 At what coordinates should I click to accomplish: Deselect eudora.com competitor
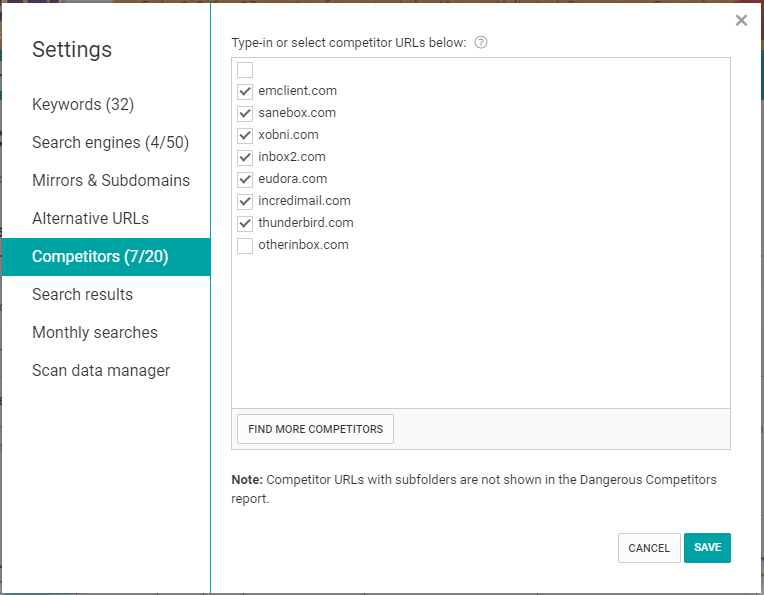coord(245,179)
